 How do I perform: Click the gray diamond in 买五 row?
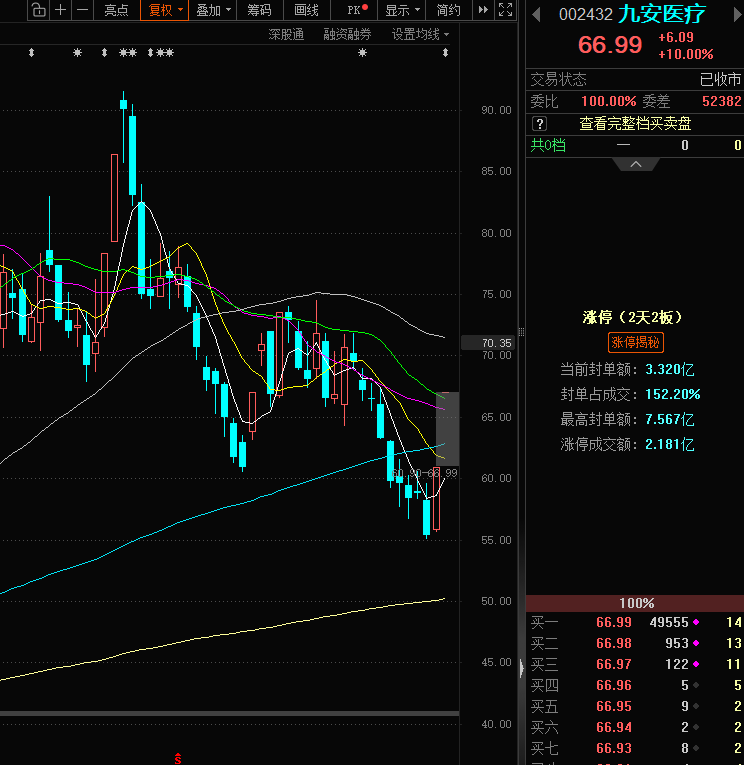pos(696,706)
